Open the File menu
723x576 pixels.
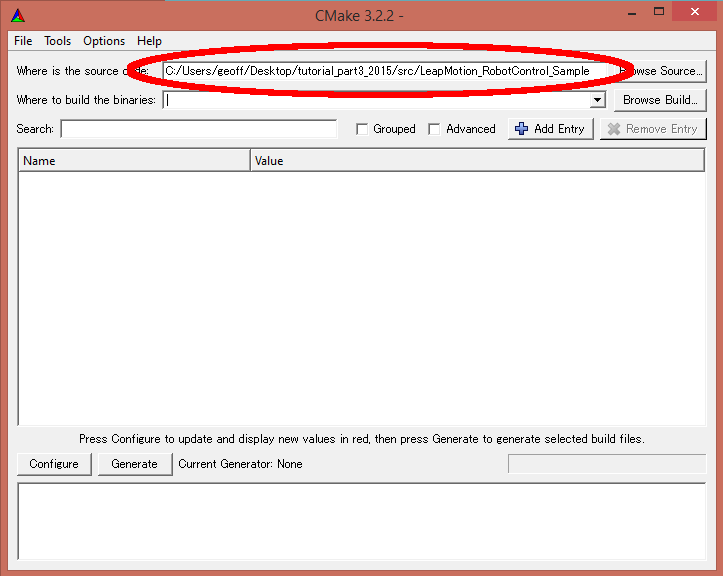[x=23, y=41]
